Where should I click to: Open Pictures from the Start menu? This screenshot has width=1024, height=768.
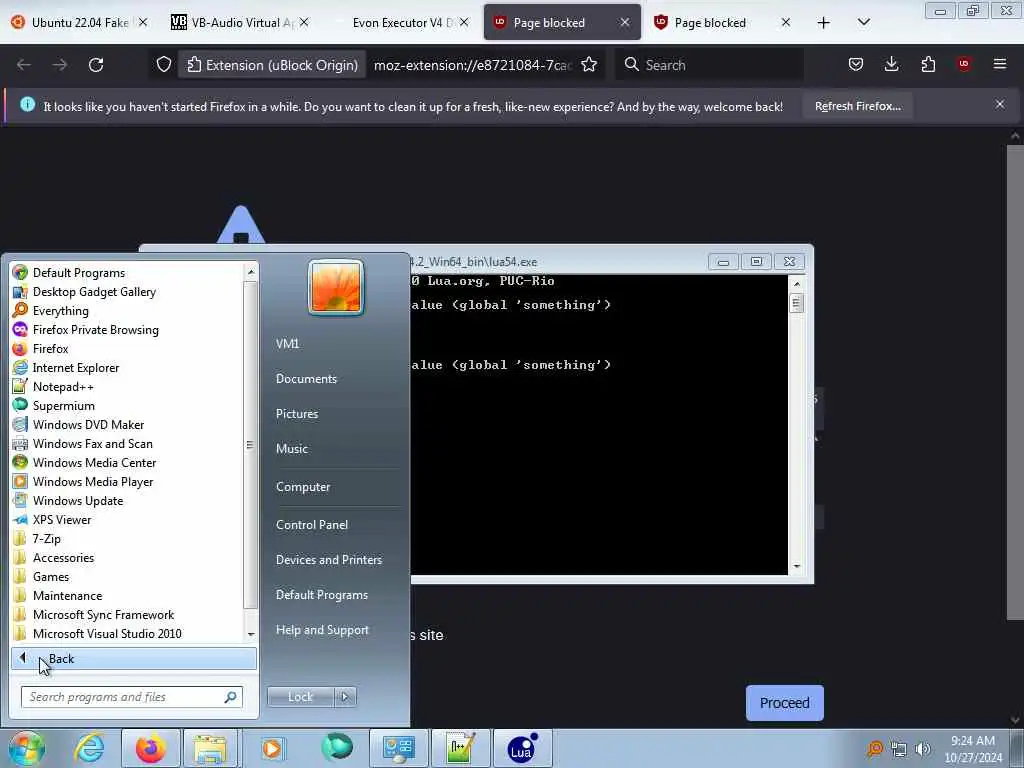pyautogui.click(x=297, y=414)
